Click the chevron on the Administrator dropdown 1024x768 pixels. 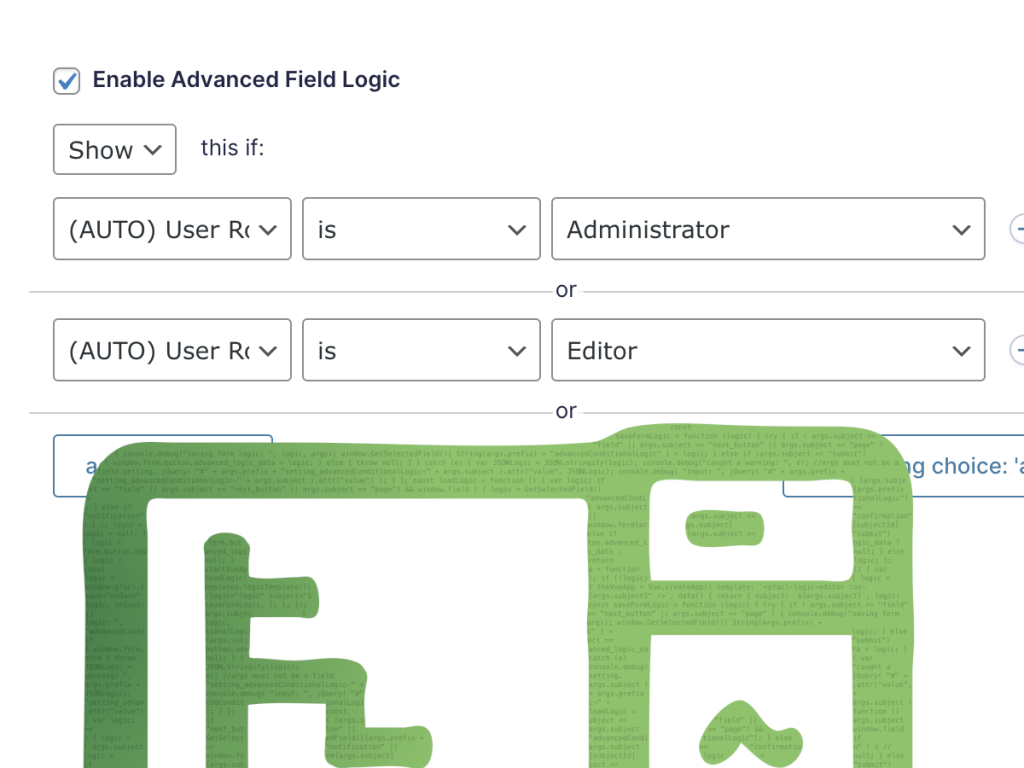pyautogui.click(x=961, y=229)
